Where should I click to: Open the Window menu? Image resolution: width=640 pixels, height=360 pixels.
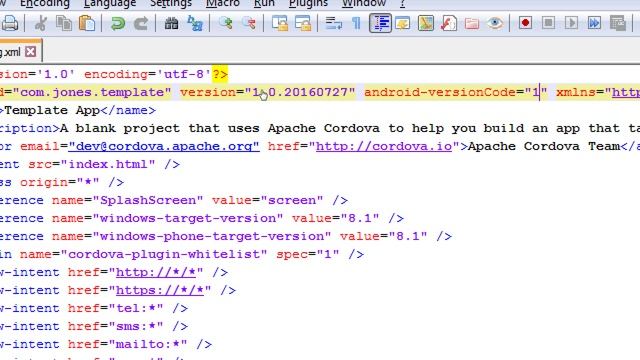[364, 4]
